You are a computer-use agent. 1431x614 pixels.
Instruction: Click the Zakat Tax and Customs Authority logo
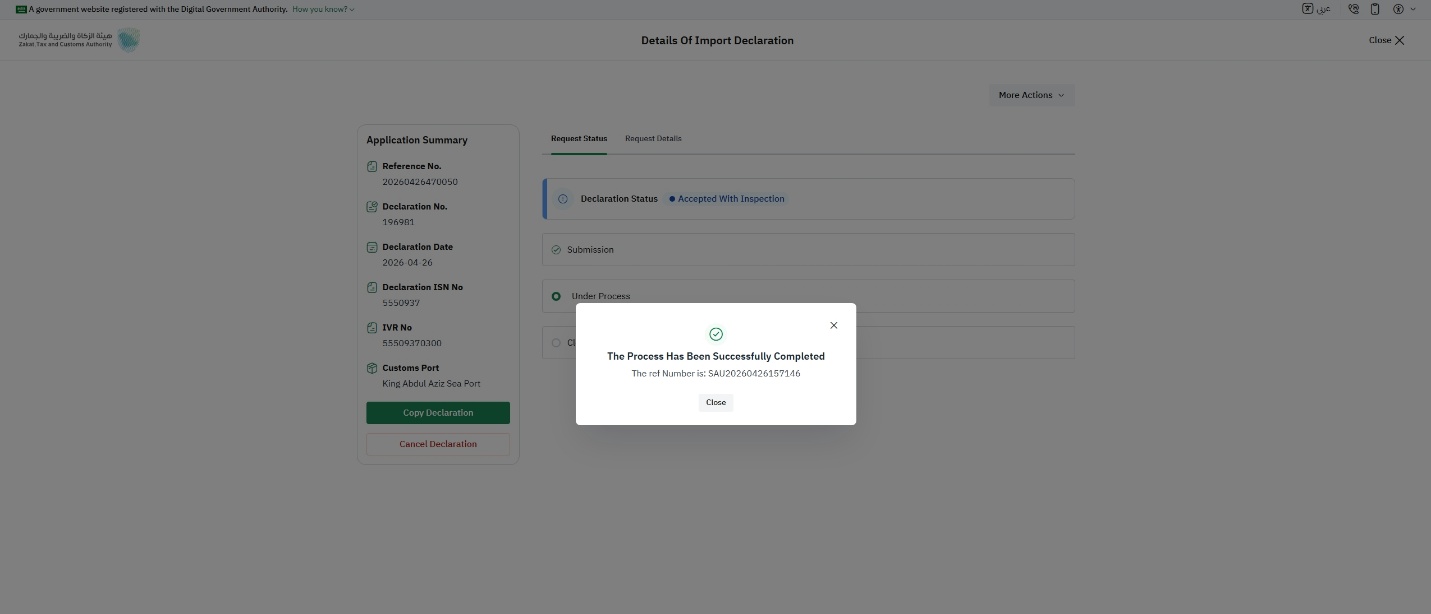pos(78,40)
